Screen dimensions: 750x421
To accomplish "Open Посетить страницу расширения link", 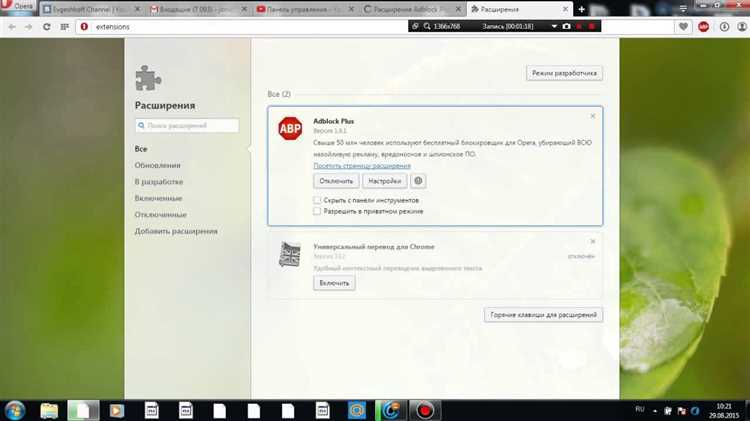I will 362,166.
